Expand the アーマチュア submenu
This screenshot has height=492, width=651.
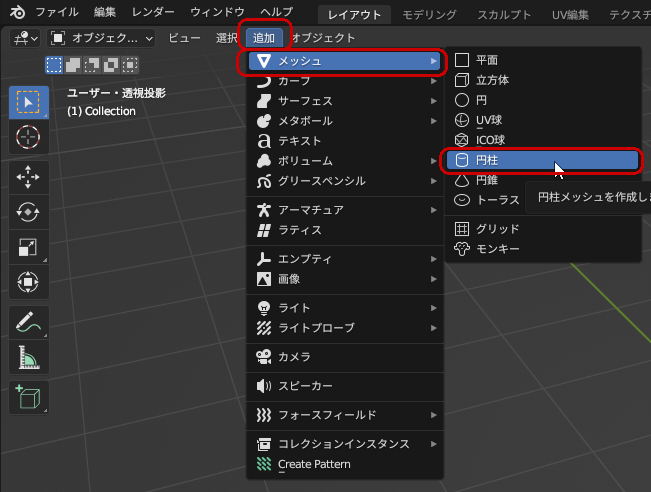[344, 210]
